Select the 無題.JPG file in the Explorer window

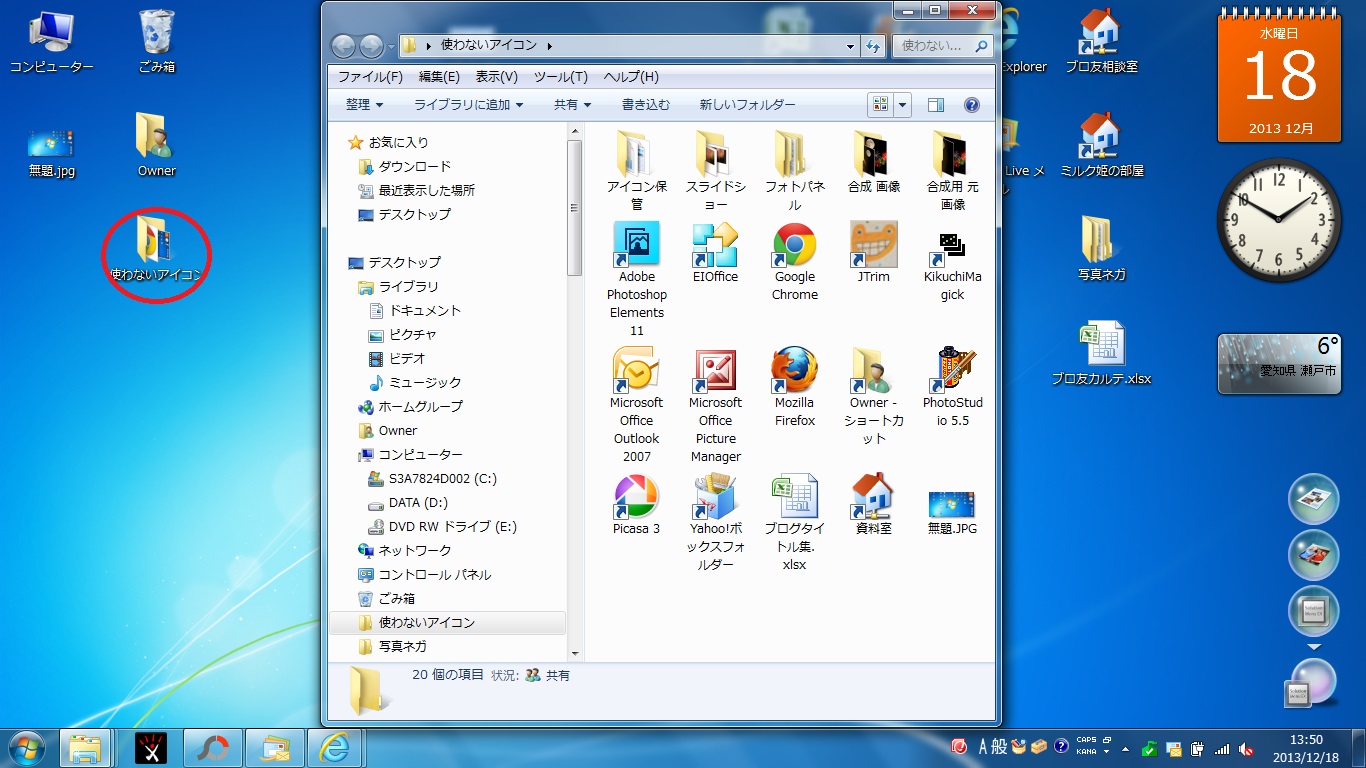click(952, 511)
